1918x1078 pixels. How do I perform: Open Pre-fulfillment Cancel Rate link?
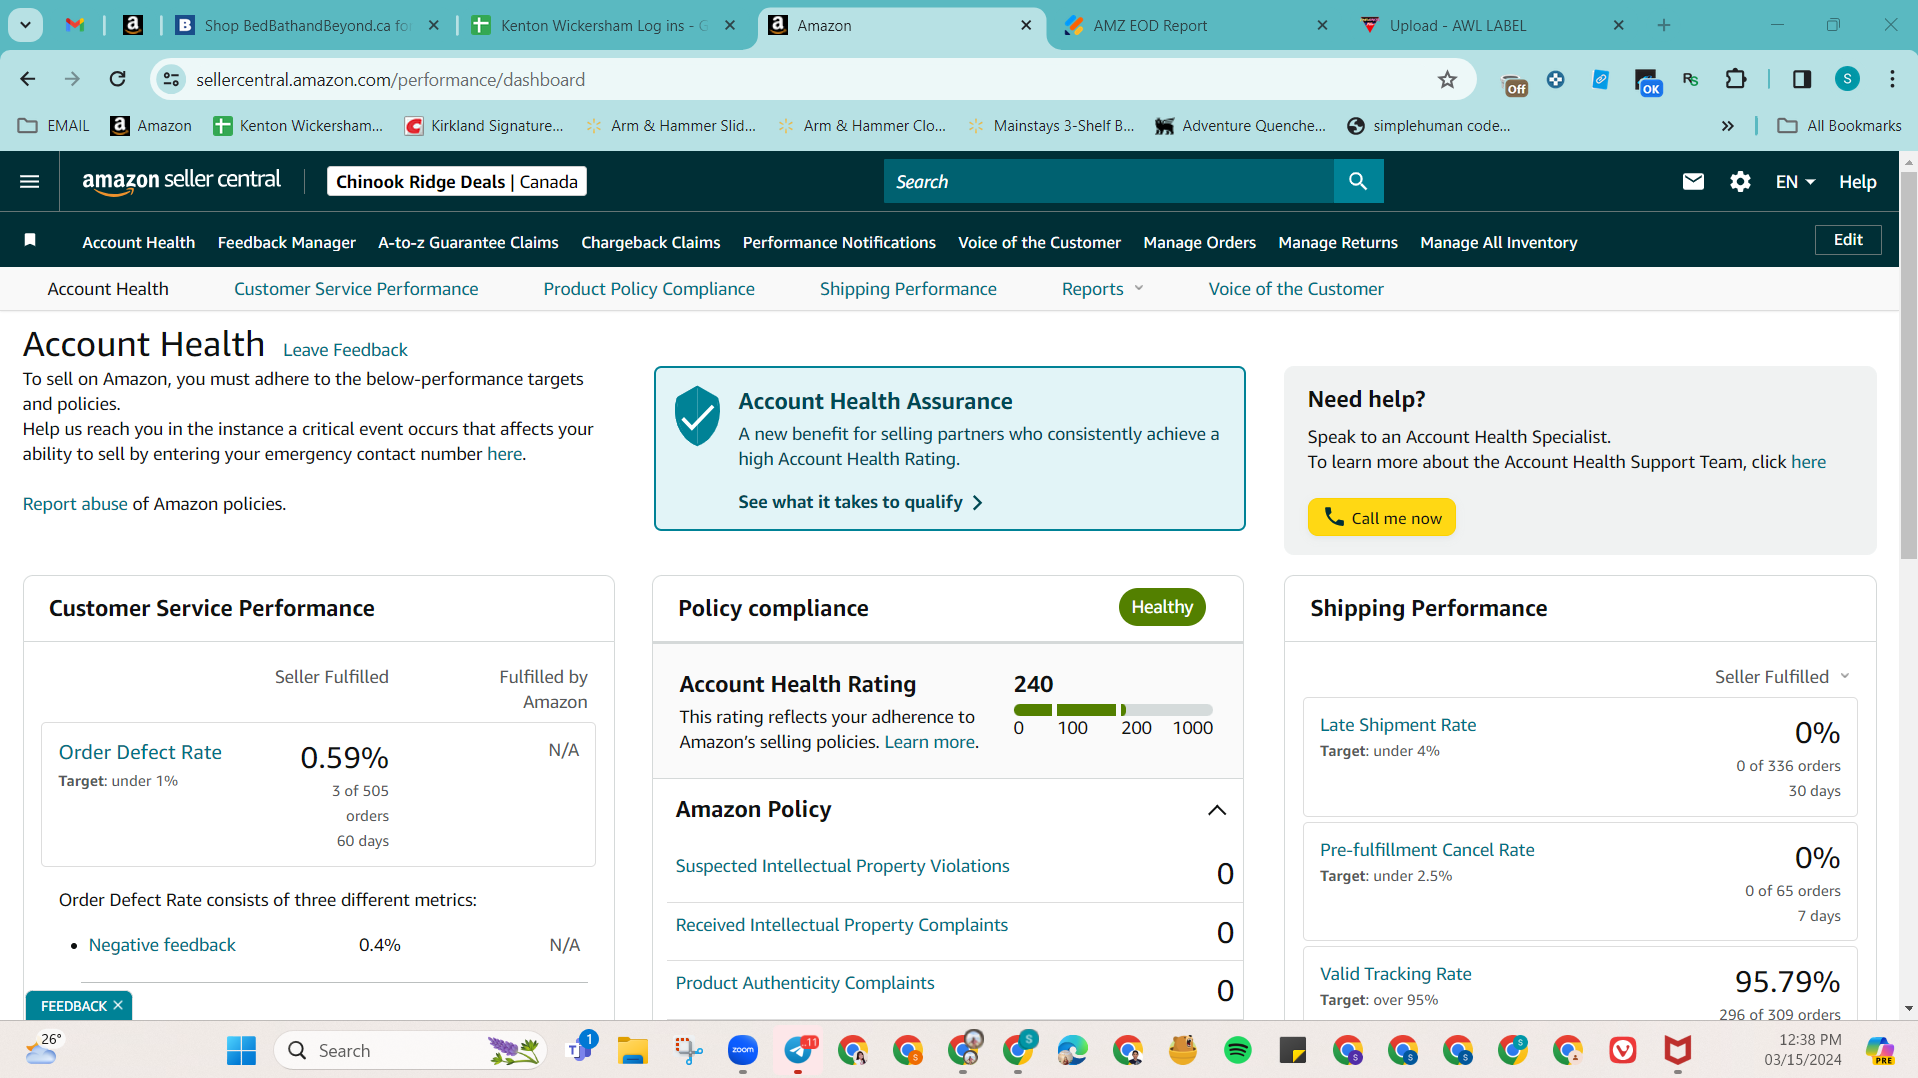[1427, 850]
